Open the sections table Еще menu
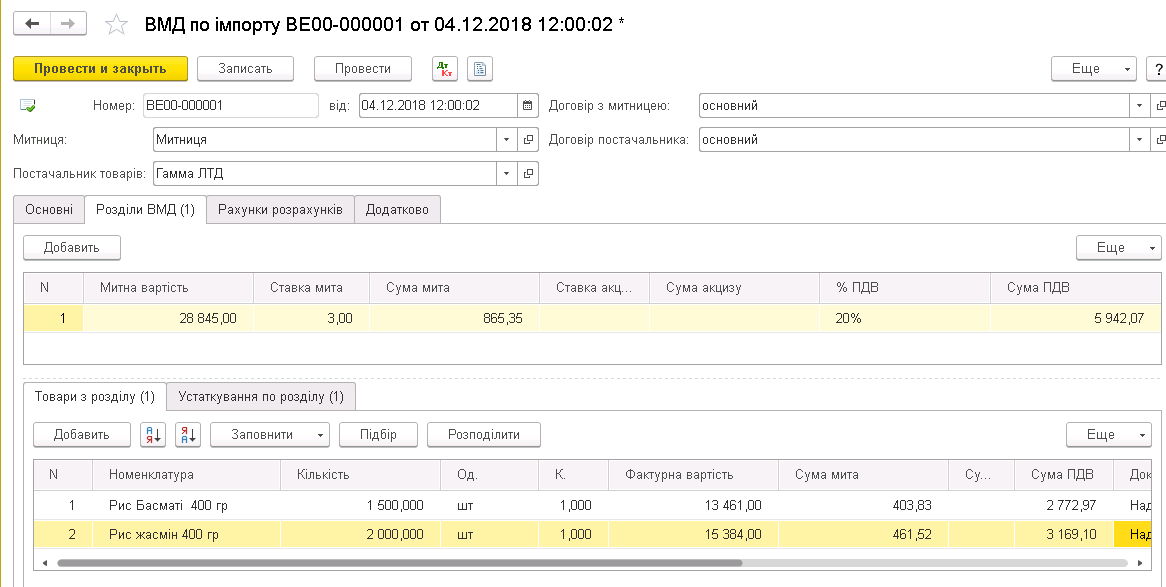The width and height of the screenshot is (1166, 587). click(x=1118, y=248)
